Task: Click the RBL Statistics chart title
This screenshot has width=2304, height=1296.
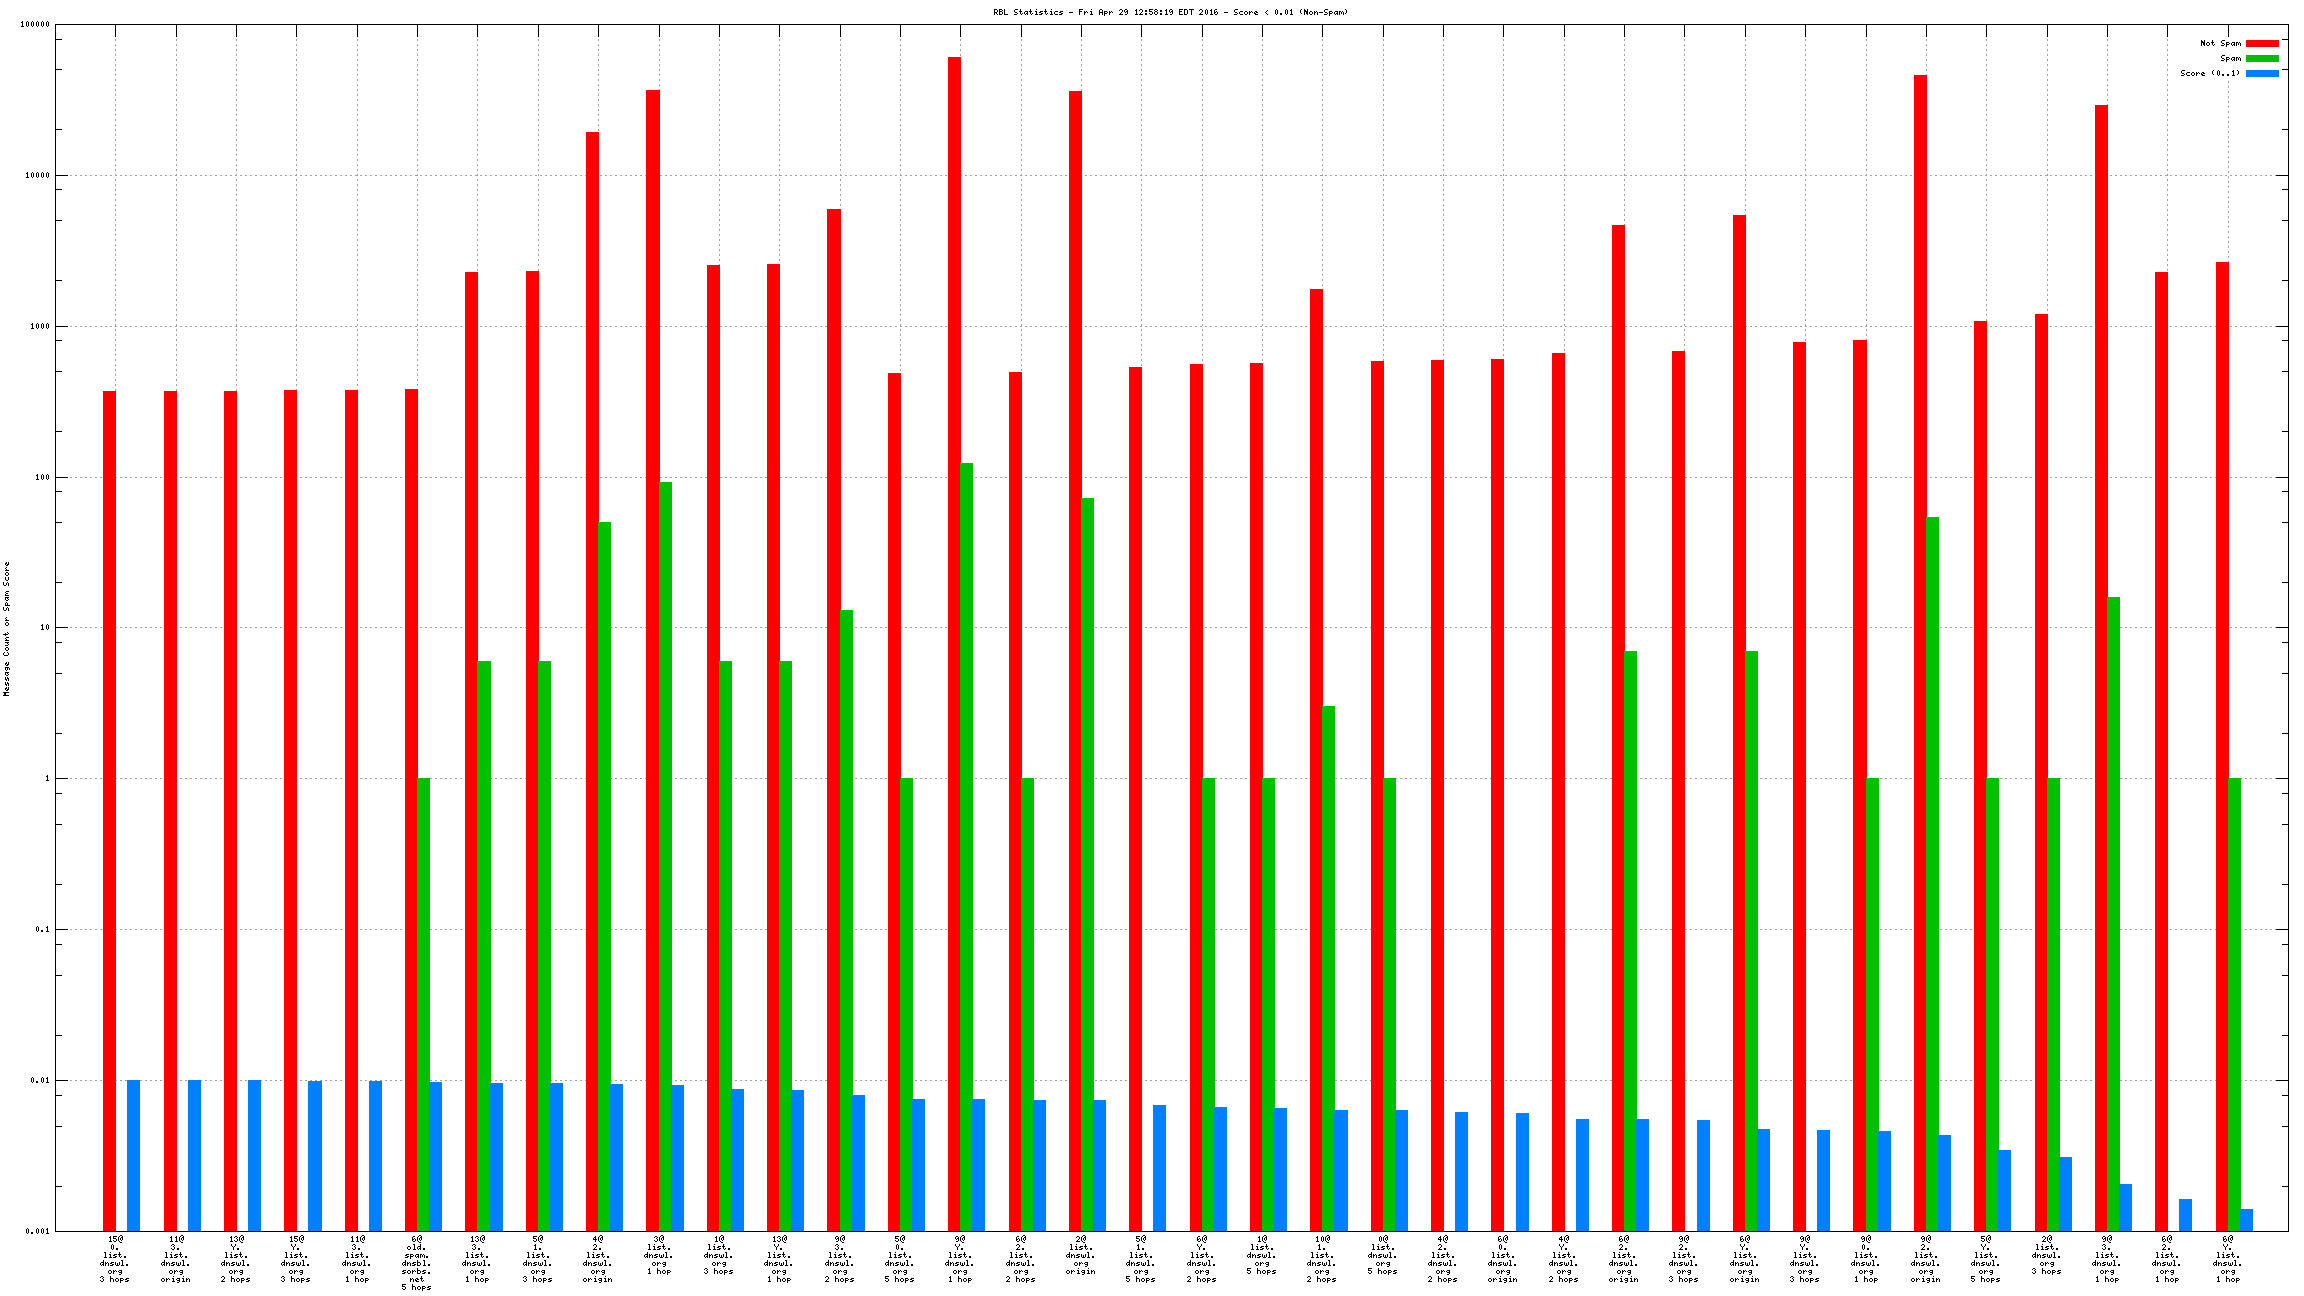Action: click(x=1170, y=12)
